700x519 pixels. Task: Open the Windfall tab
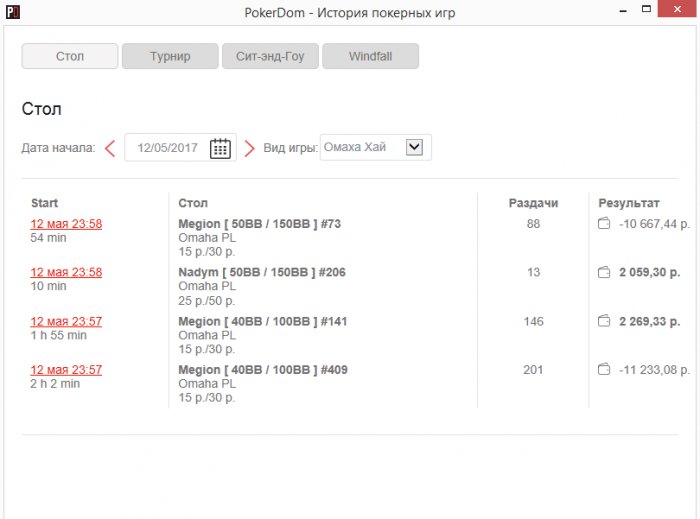tap(370, 56)
